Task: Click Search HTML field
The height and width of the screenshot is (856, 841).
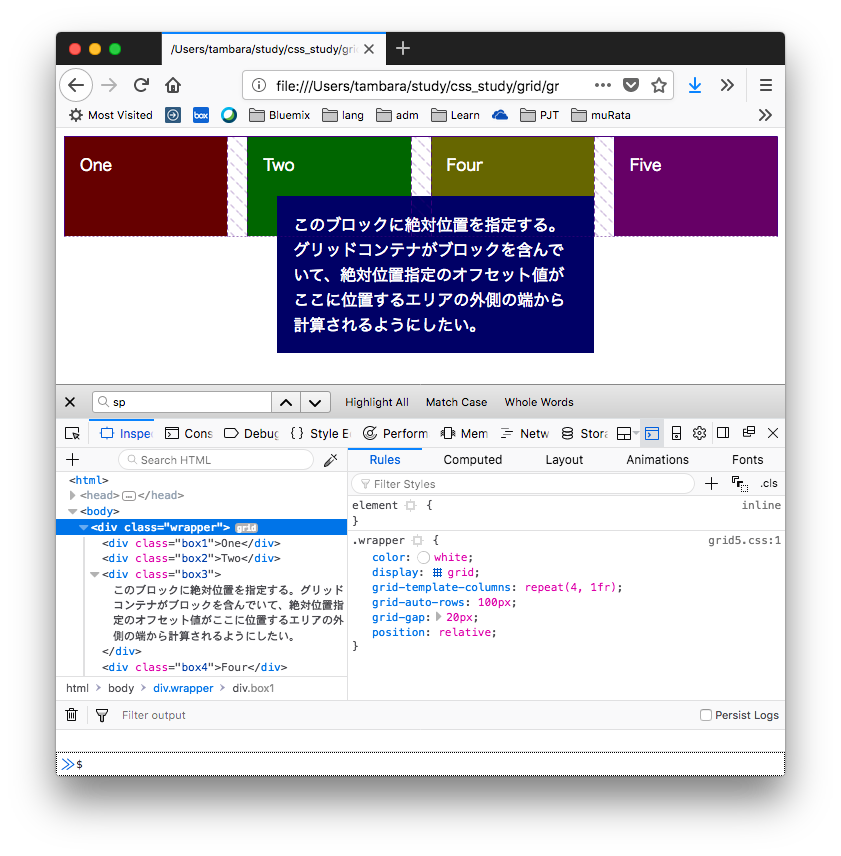Action: point(216,460)
